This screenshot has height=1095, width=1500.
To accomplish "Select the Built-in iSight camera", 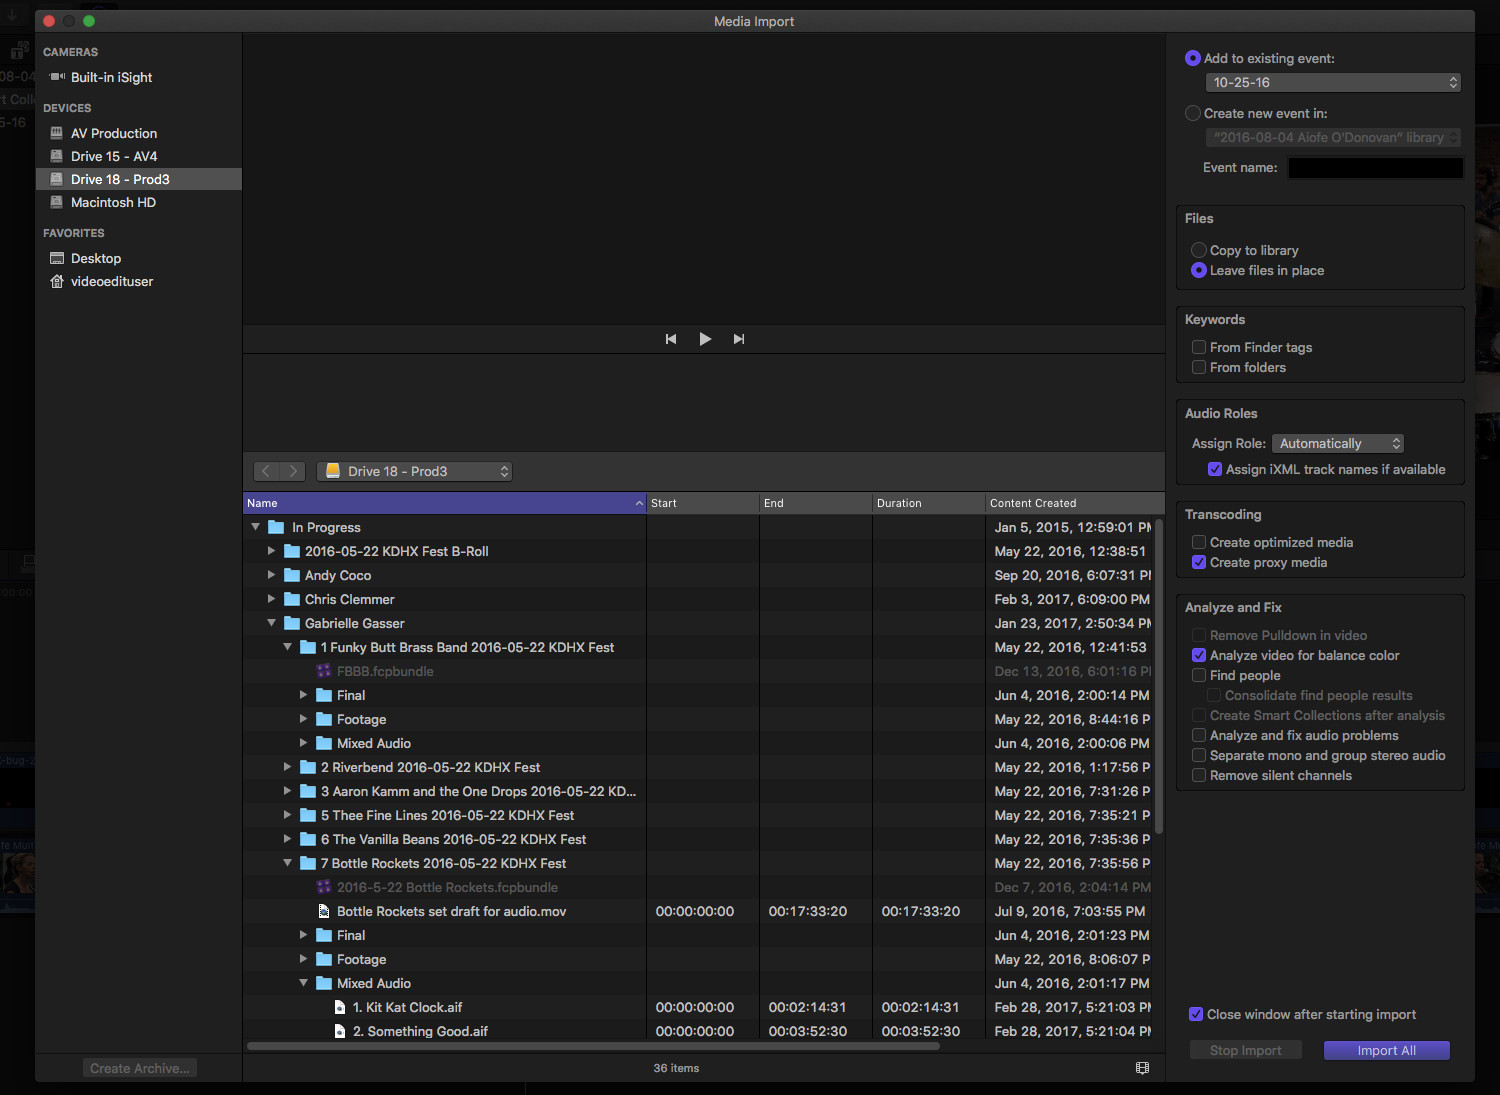I will tap(111, 77).
